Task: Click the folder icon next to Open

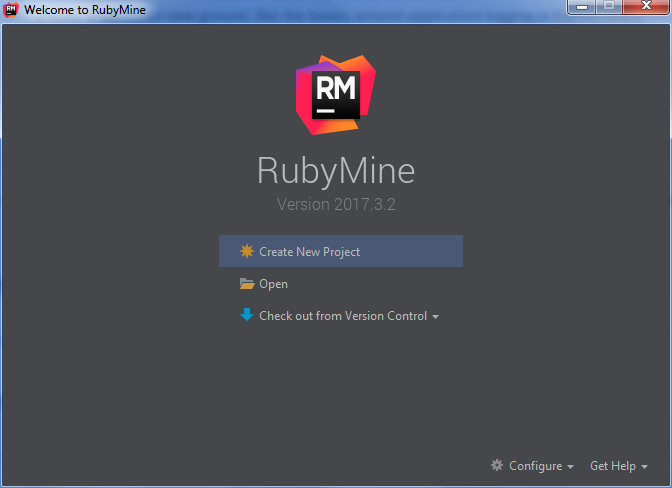Action: (247, 284)
